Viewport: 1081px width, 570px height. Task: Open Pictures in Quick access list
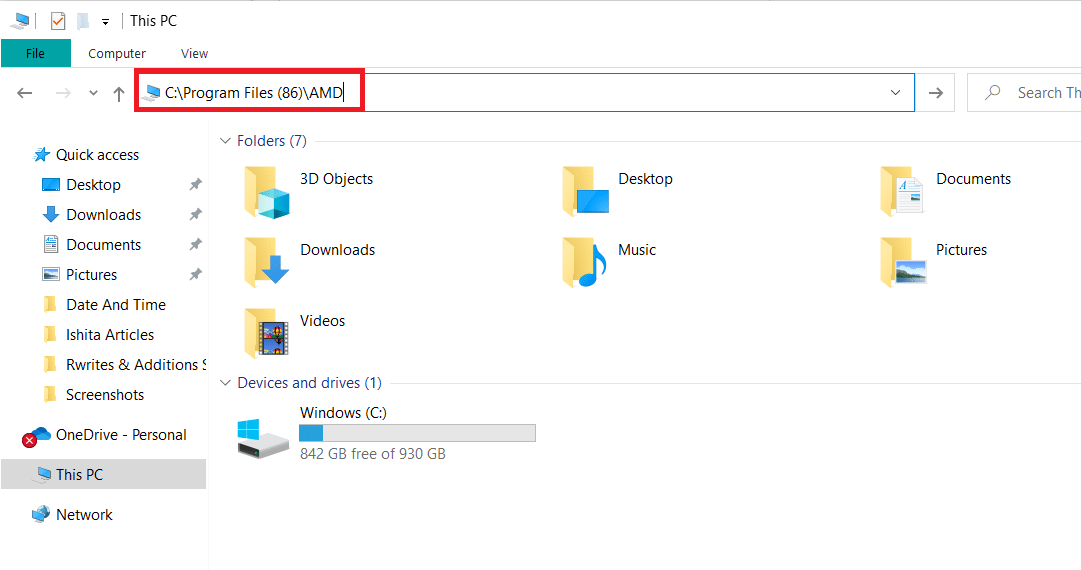coord(91,274)
